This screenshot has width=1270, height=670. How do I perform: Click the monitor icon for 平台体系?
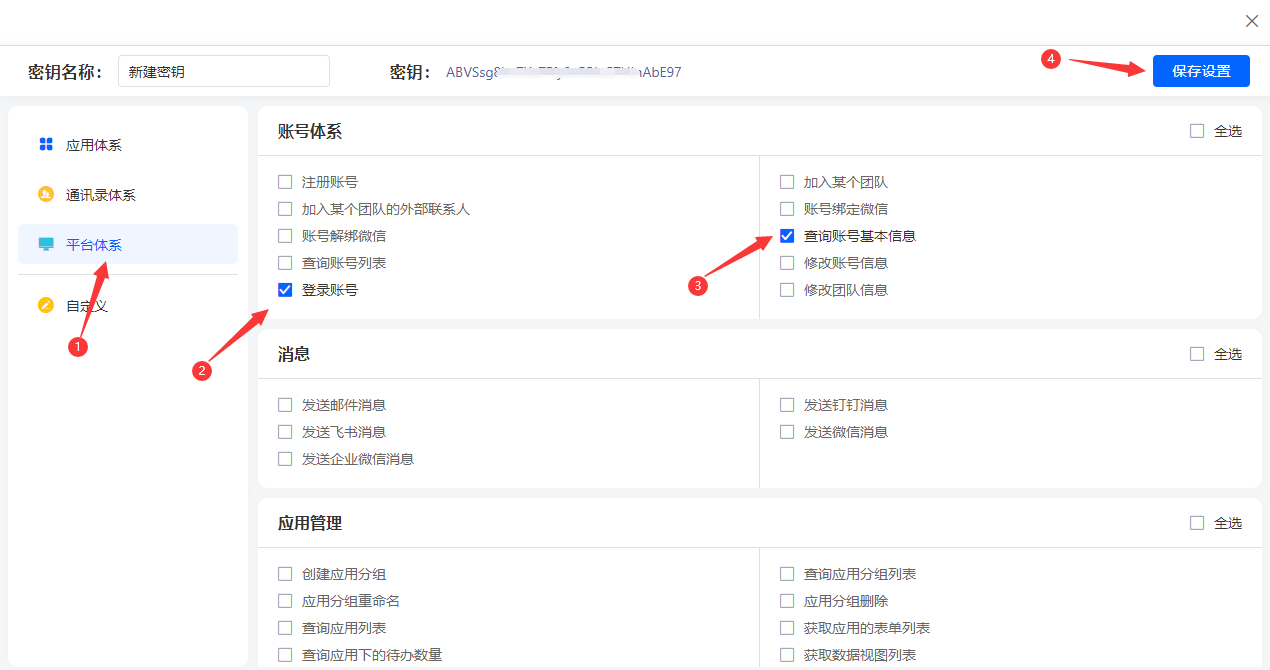point(45,244)
